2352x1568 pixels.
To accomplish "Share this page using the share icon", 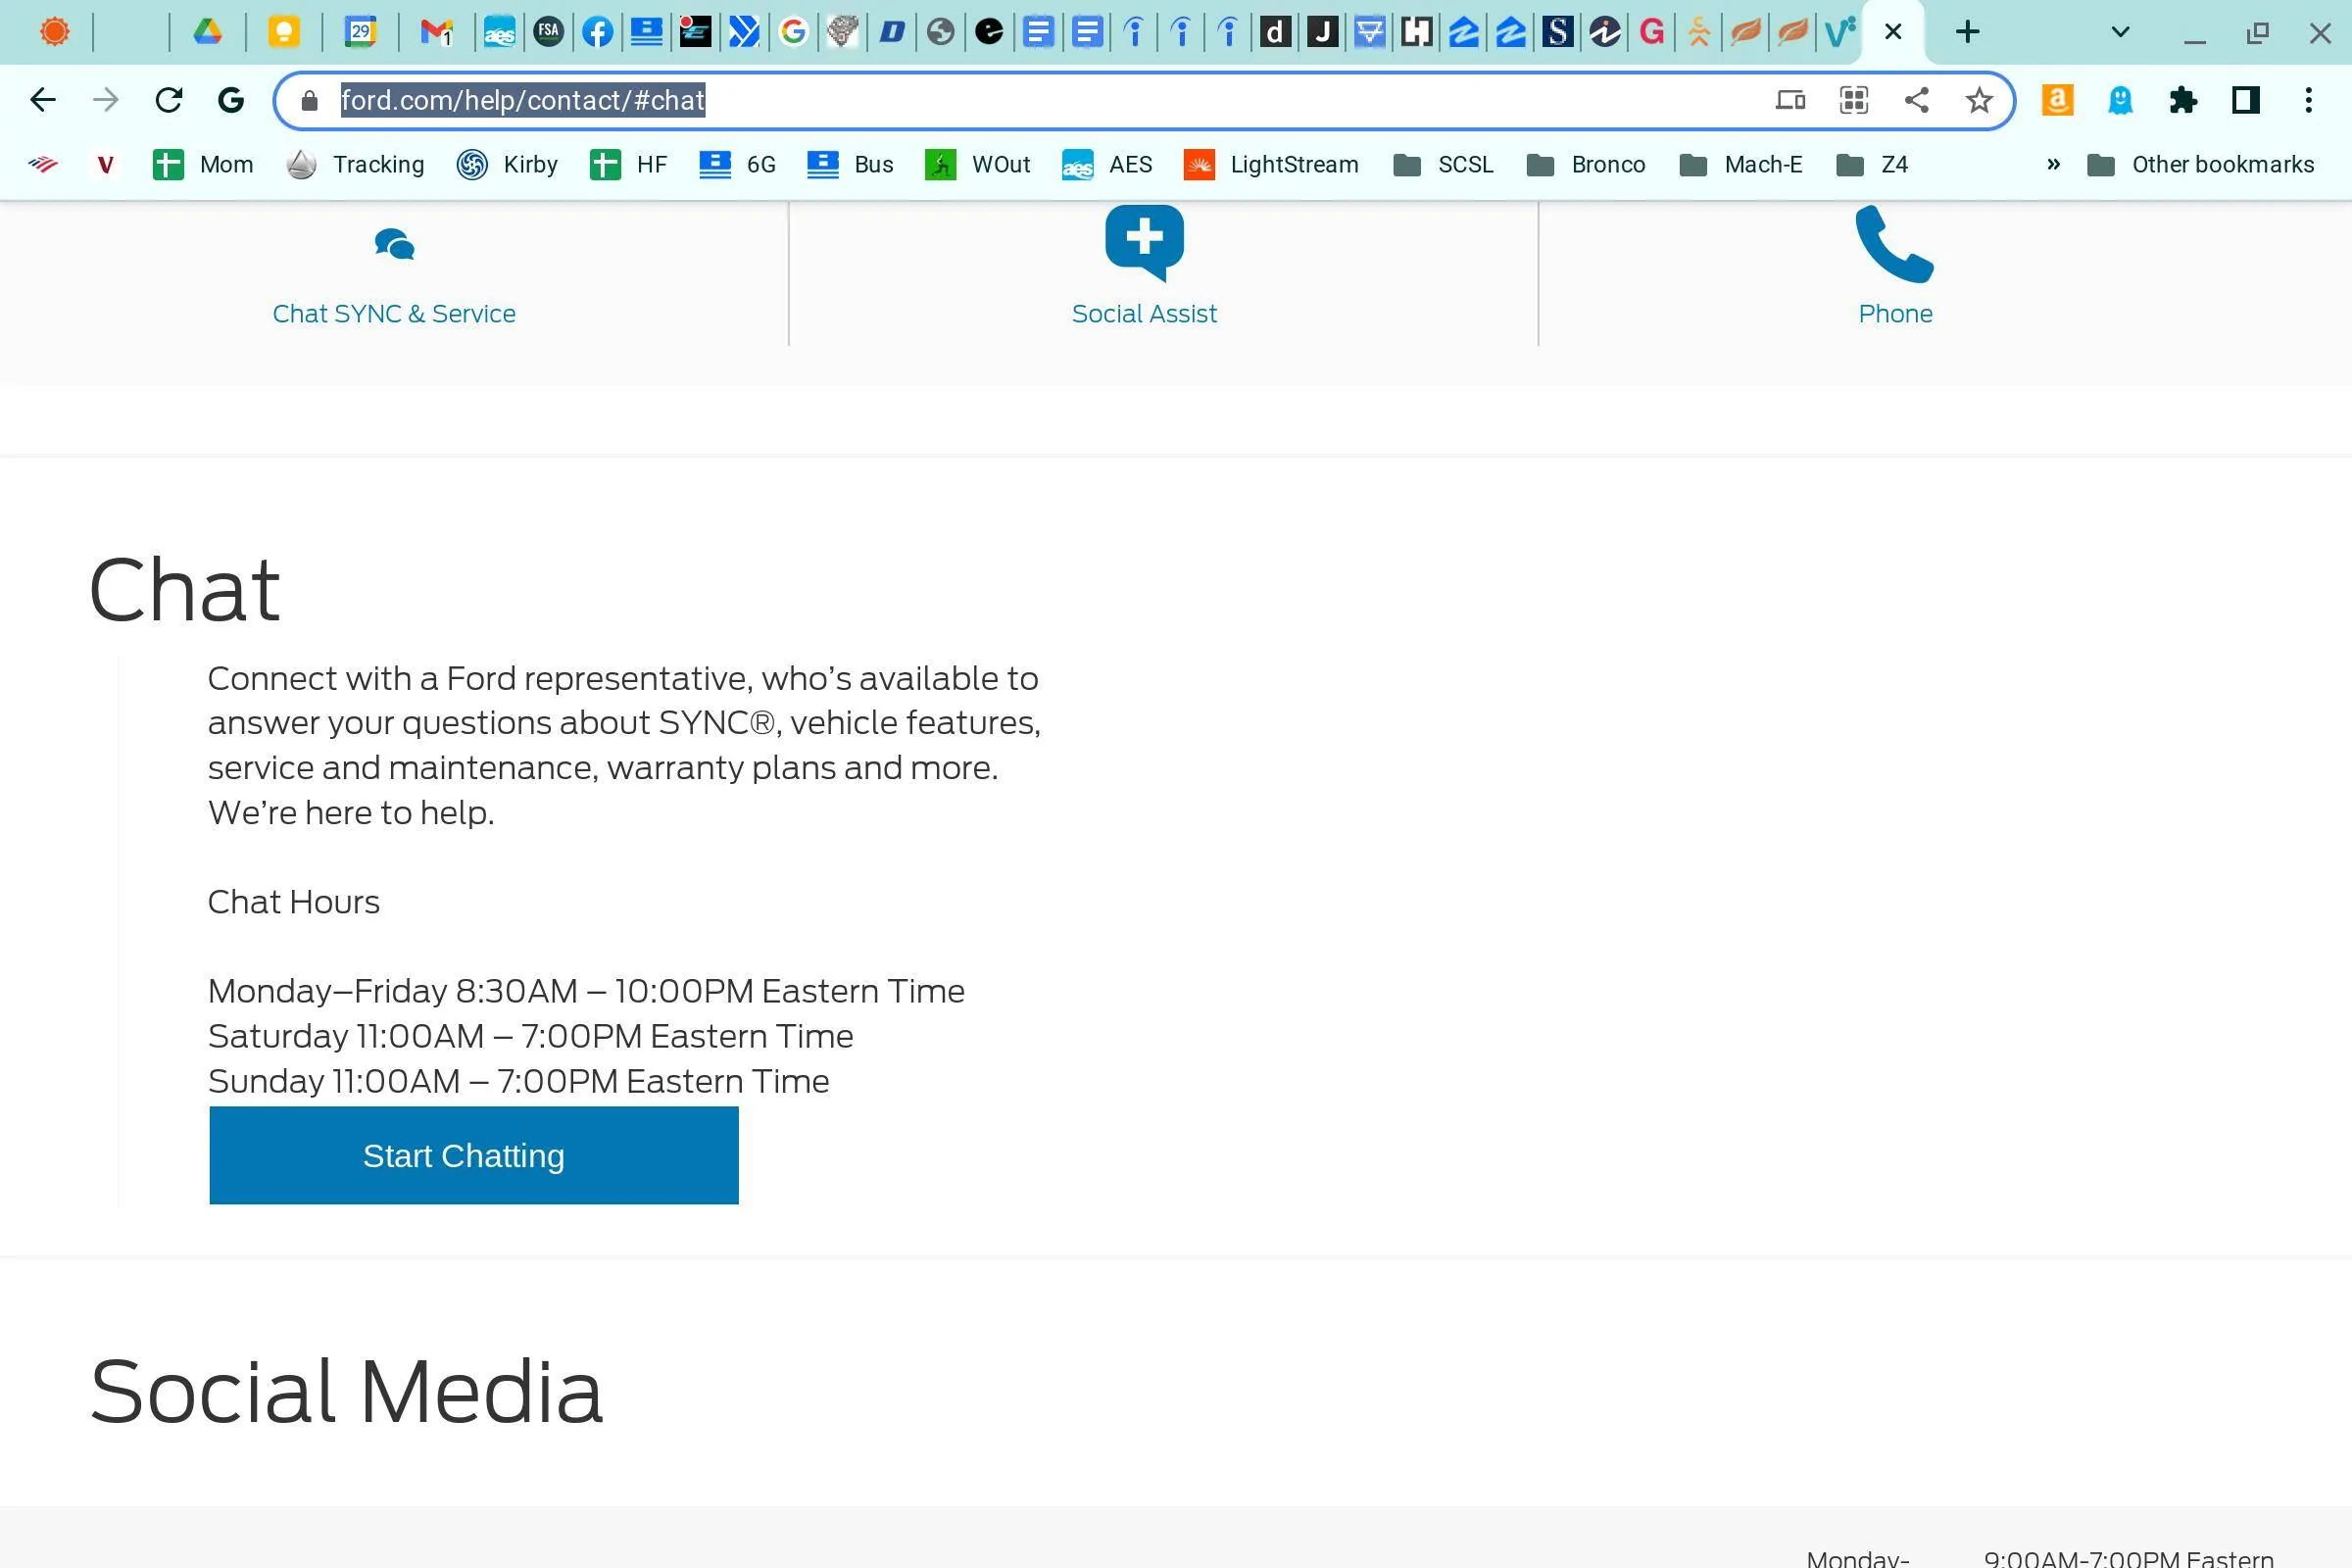I will pos(1916,100).
